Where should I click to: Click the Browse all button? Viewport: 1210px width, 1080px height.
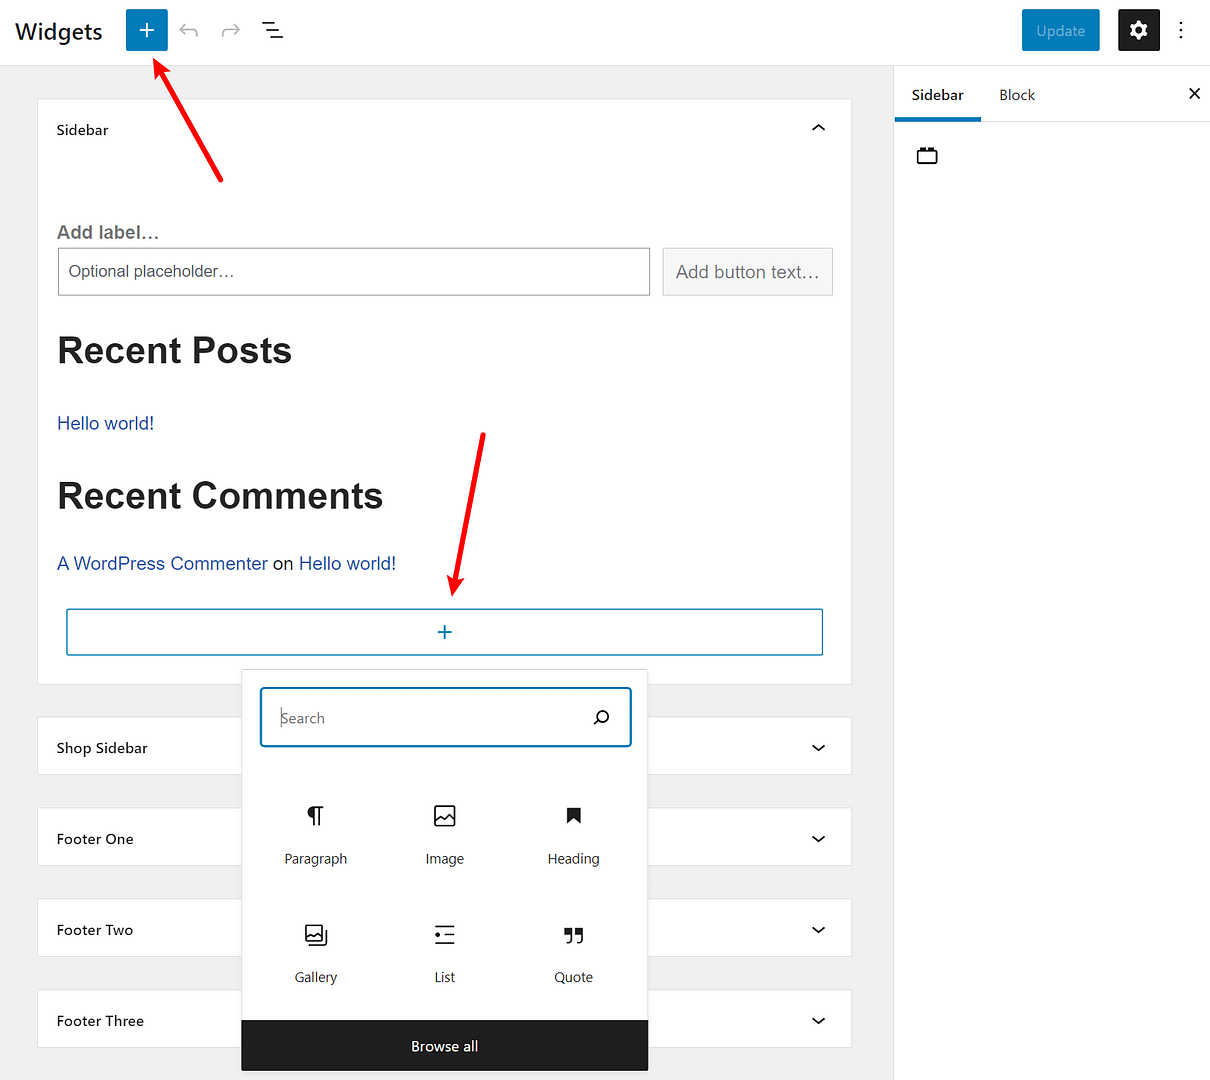pyautogui.click(x=444, y=1045)
